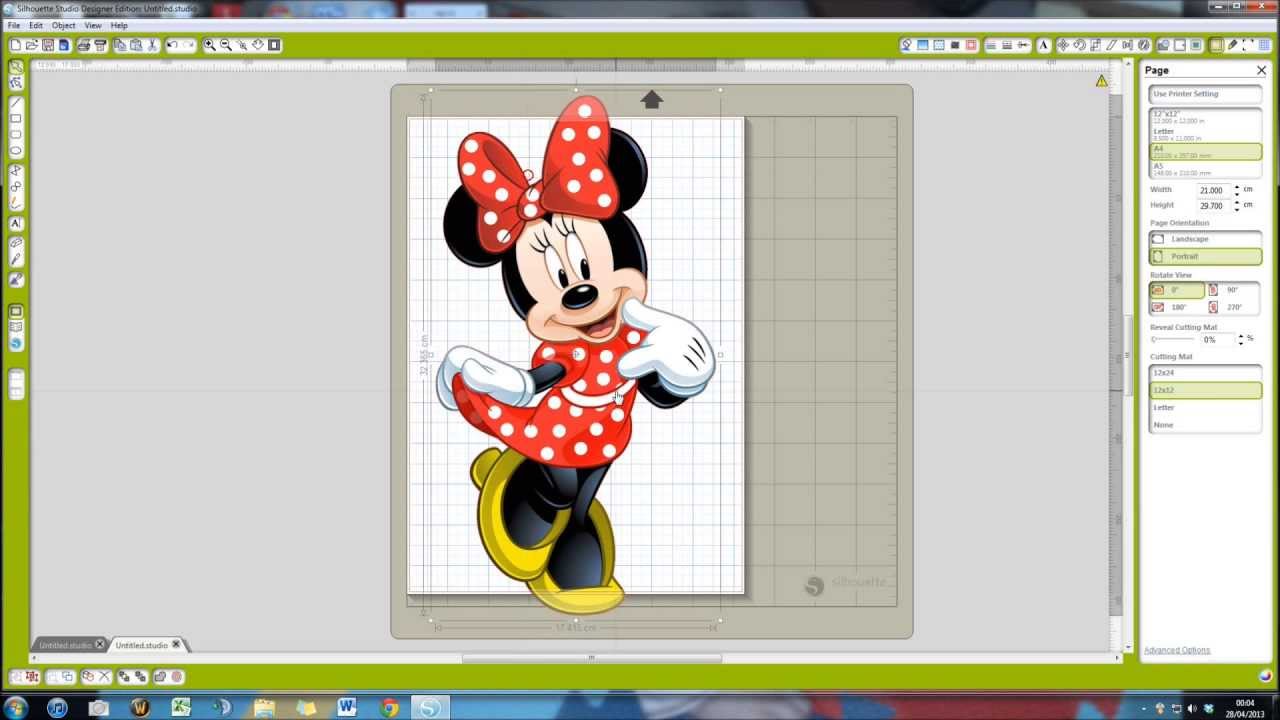1280x720 pixels.
Task: Open the View menu
Action: [x=93, y=25]
